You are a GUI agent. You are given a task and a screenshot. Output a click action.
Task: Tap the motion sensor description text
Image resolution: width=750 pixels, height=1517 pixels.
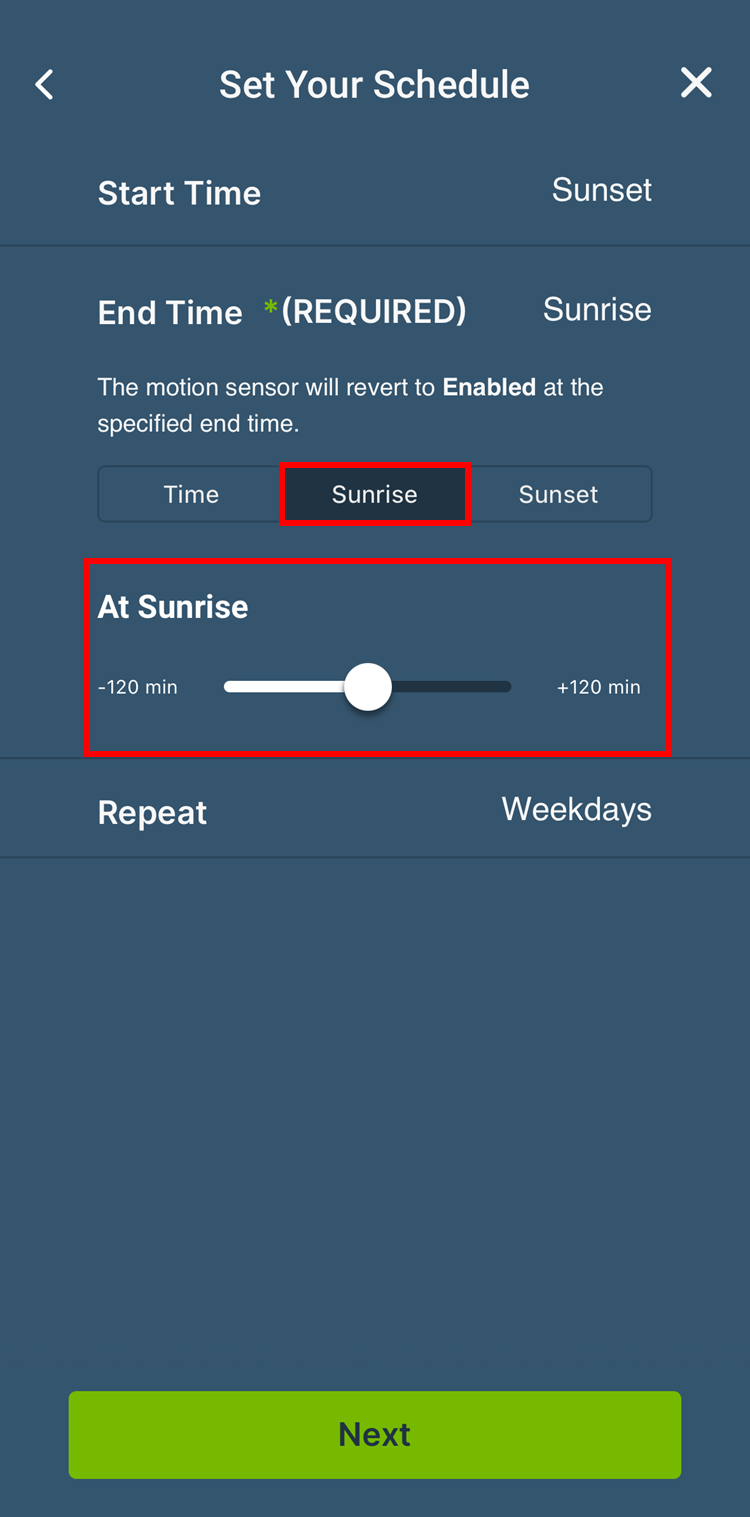coord(350,405)
